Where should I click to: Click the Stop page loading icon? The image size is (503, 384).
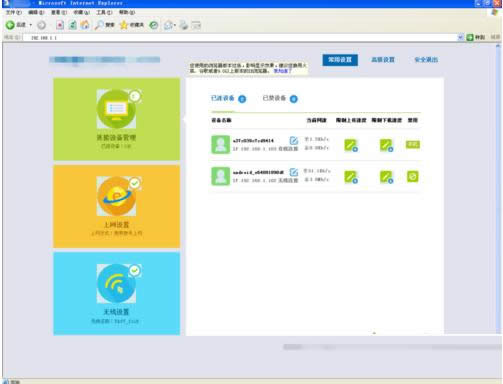(60, 25)
